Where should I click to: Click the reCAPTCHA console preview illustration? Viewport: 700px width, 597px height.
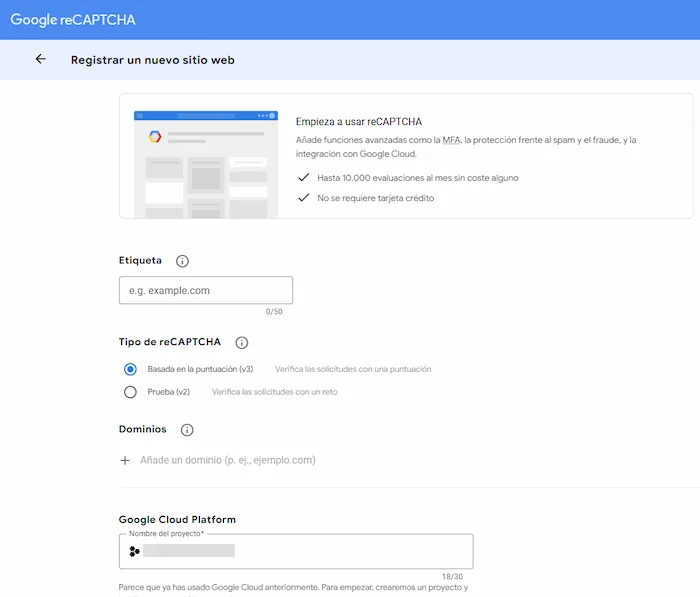[x=206, y=164]
